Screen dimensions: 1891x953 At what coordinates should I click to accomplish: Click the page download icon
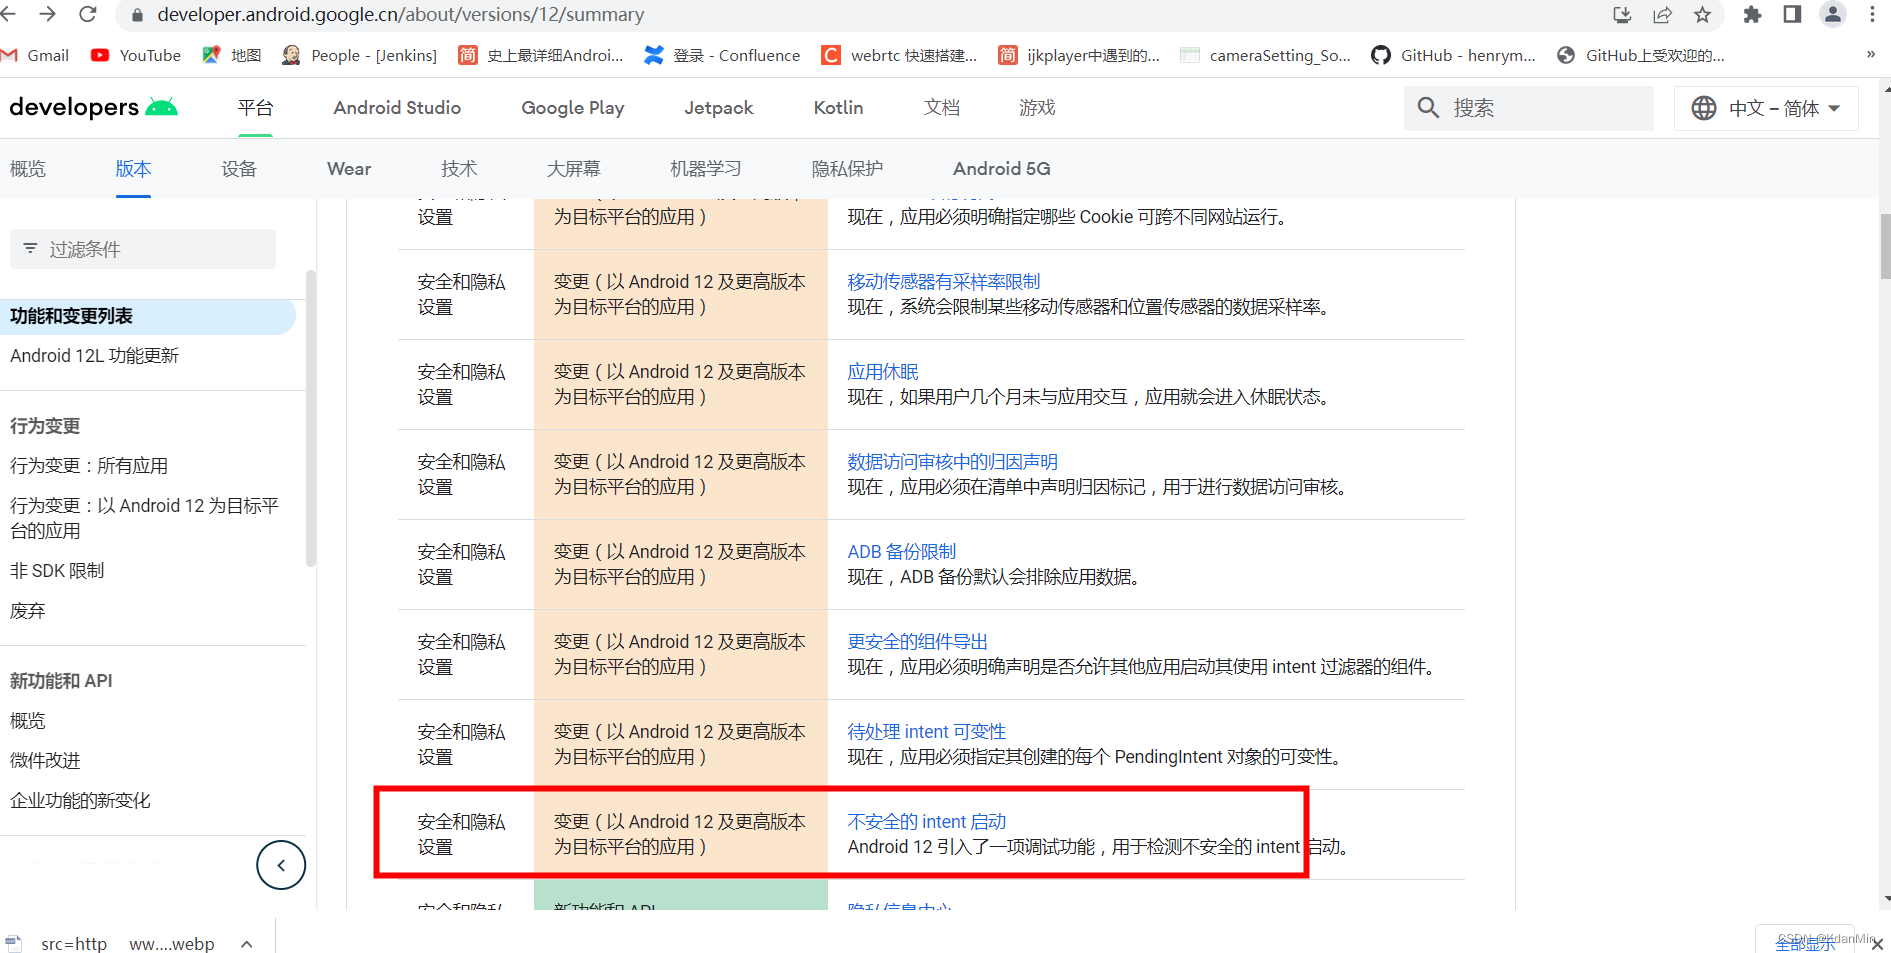(x=1621, y=16)
